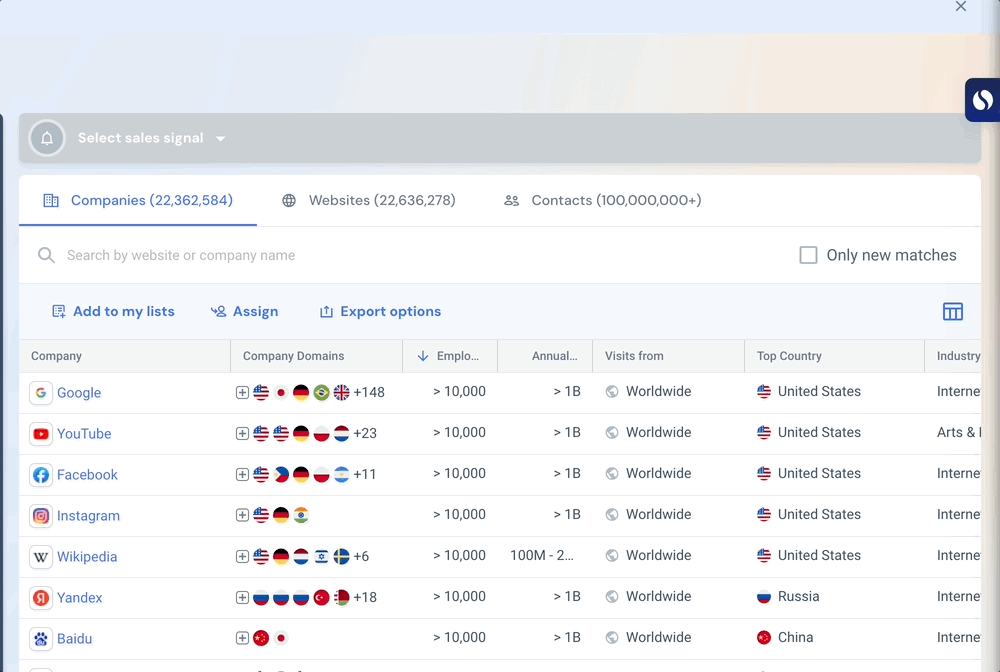Click the Google favicon in the company list
This screenshot has height=672, width=1000.
point(40,392)
